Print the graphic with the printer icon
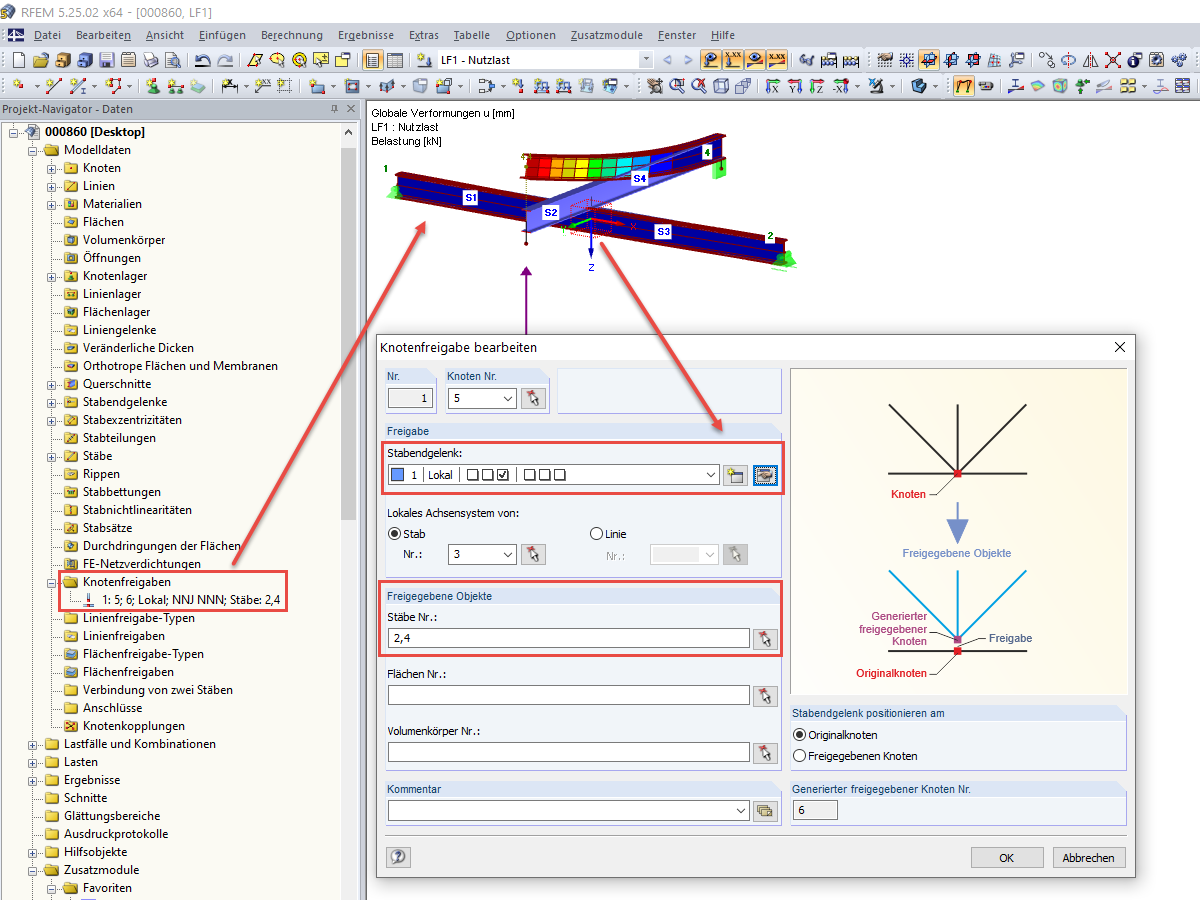1200x900 pixels. [150, 60]
